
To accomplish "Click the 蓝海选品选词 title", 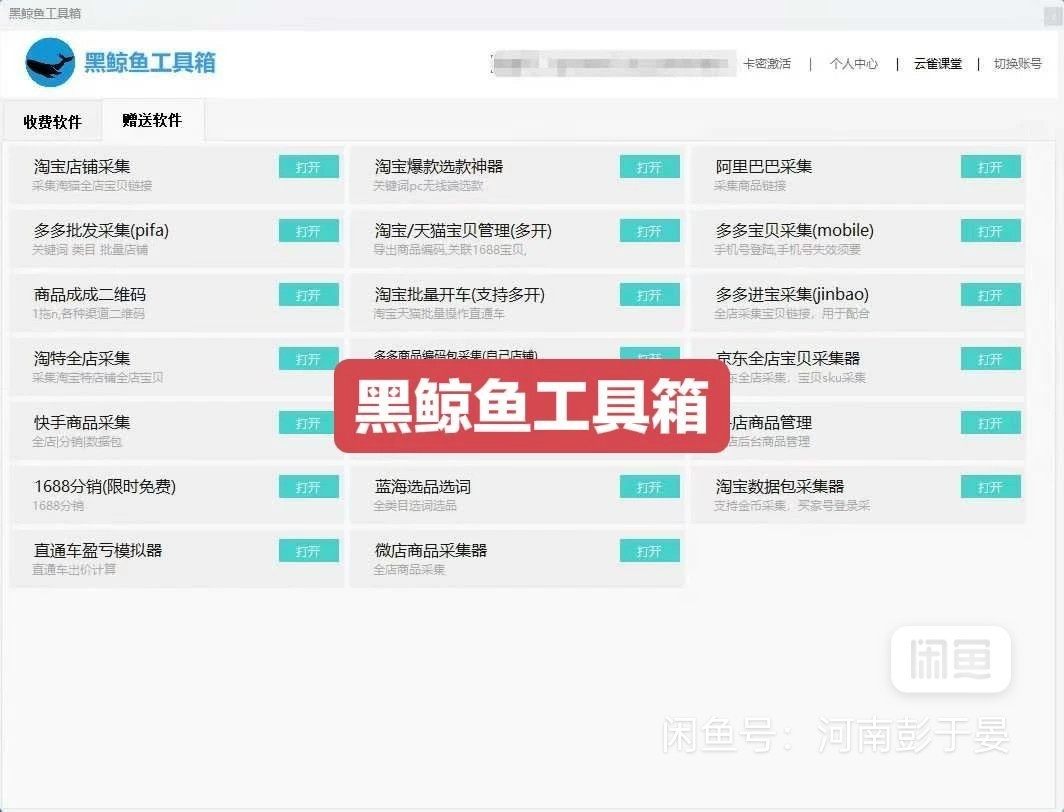I will tap(423, 486).
